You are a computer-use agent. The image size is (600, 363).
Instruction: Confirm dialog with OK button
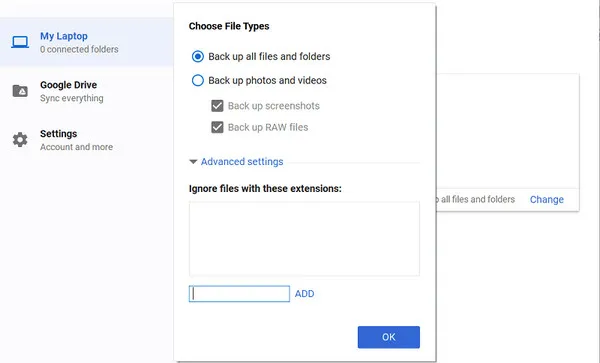coord(389,337)
